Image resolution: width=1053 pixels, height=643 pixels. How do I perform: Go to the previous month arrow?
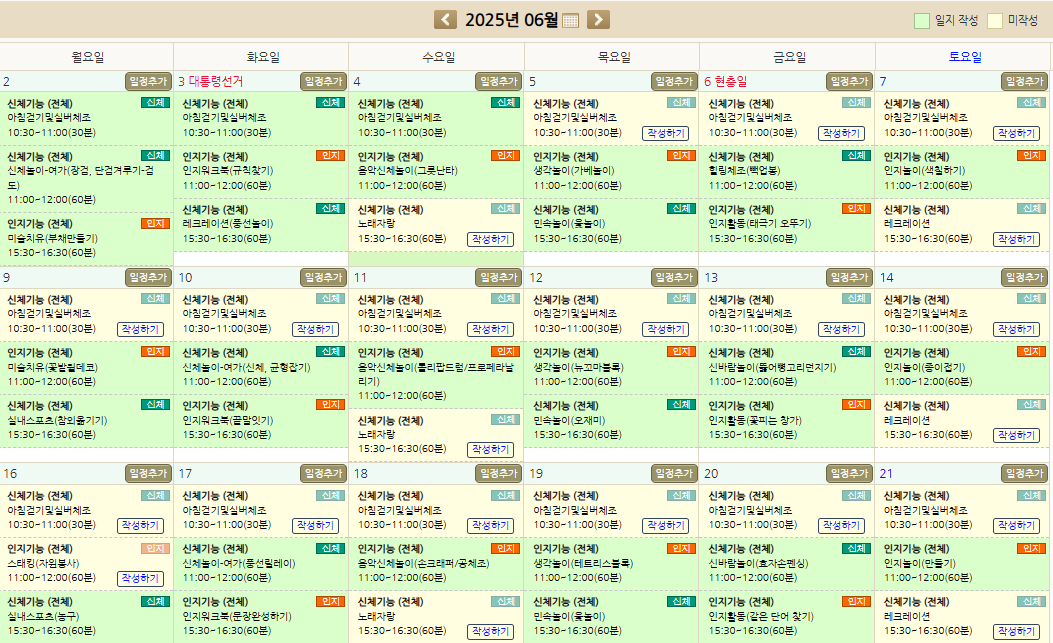[446, 20]
